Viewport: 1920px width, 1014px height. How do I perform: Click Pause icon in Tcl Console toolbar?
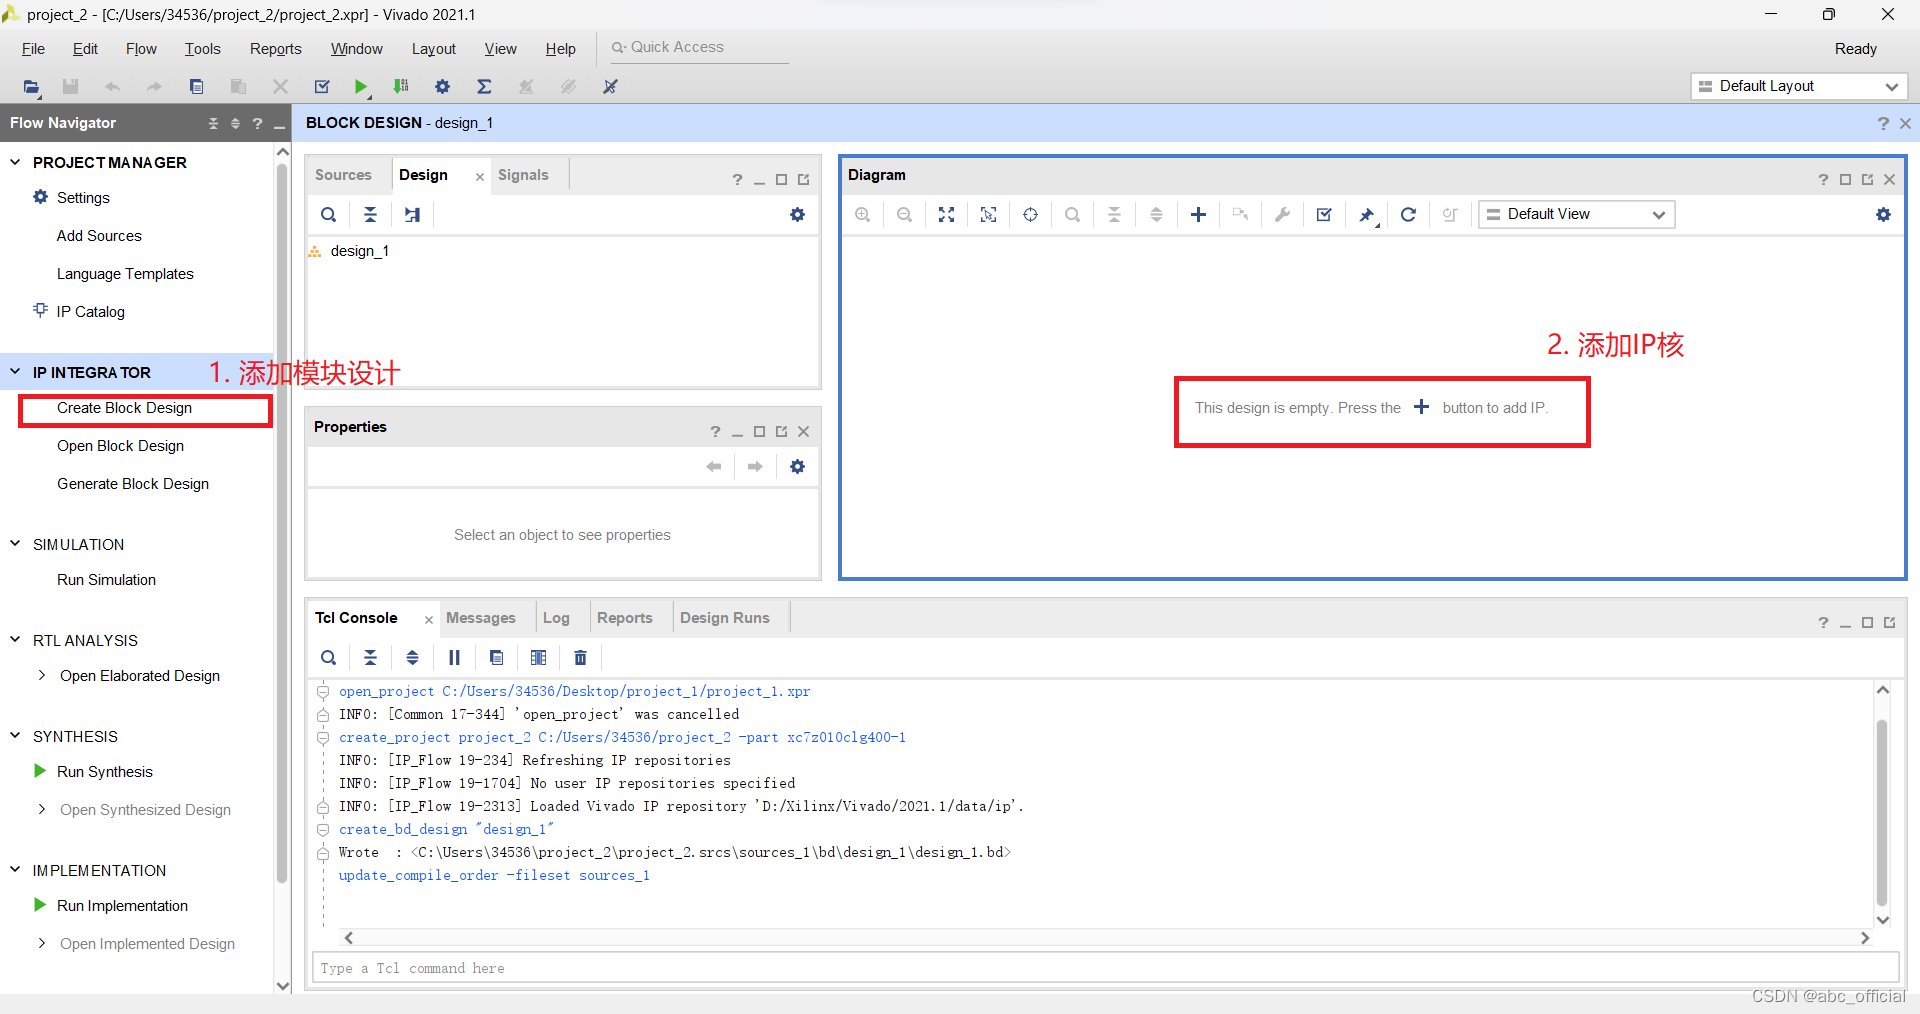pos(454,657)
